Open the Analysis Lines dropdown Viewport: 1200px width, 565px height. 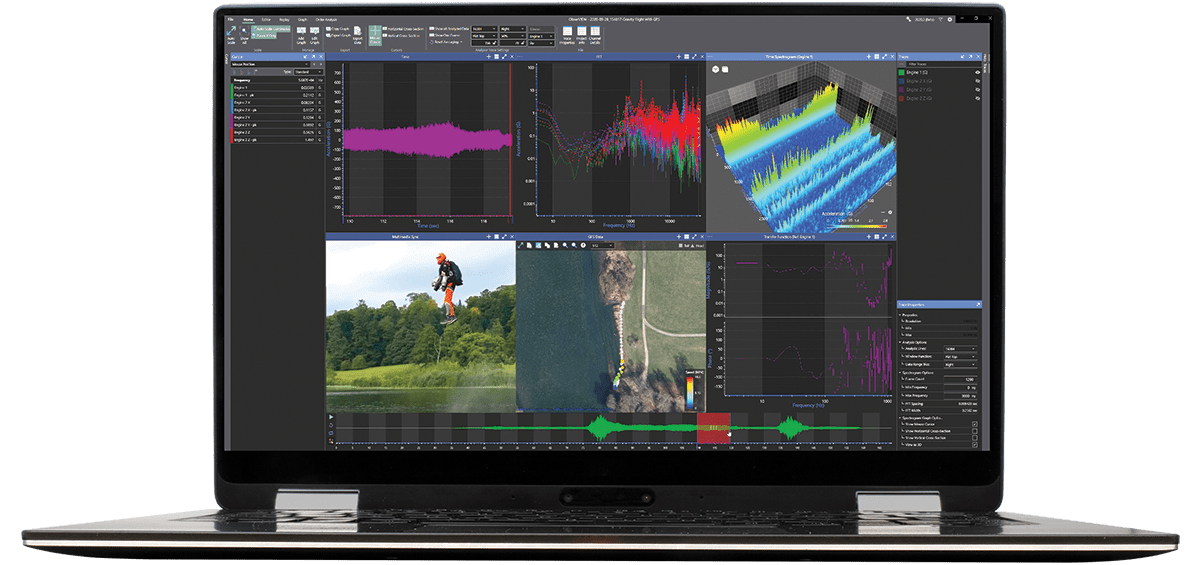[960, 349]
